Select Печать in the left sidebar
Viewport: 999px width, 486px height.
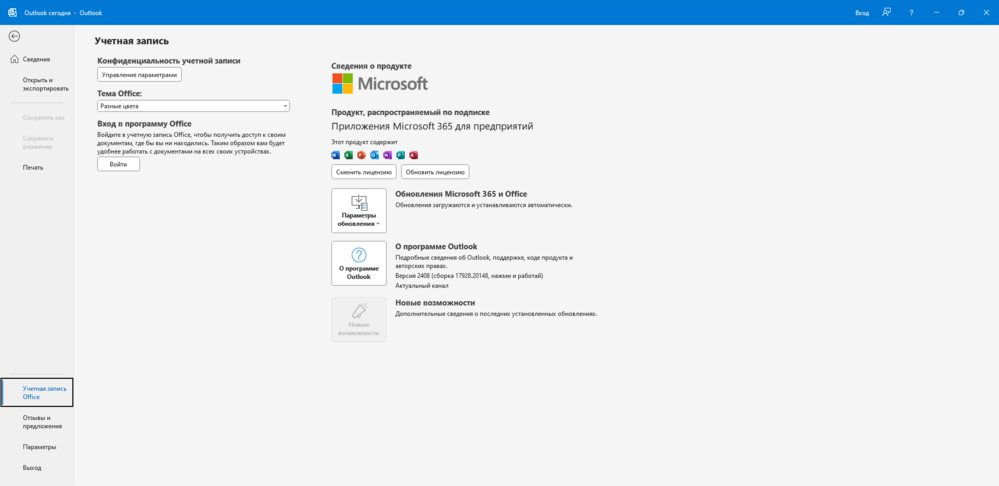tap(33, 167)
